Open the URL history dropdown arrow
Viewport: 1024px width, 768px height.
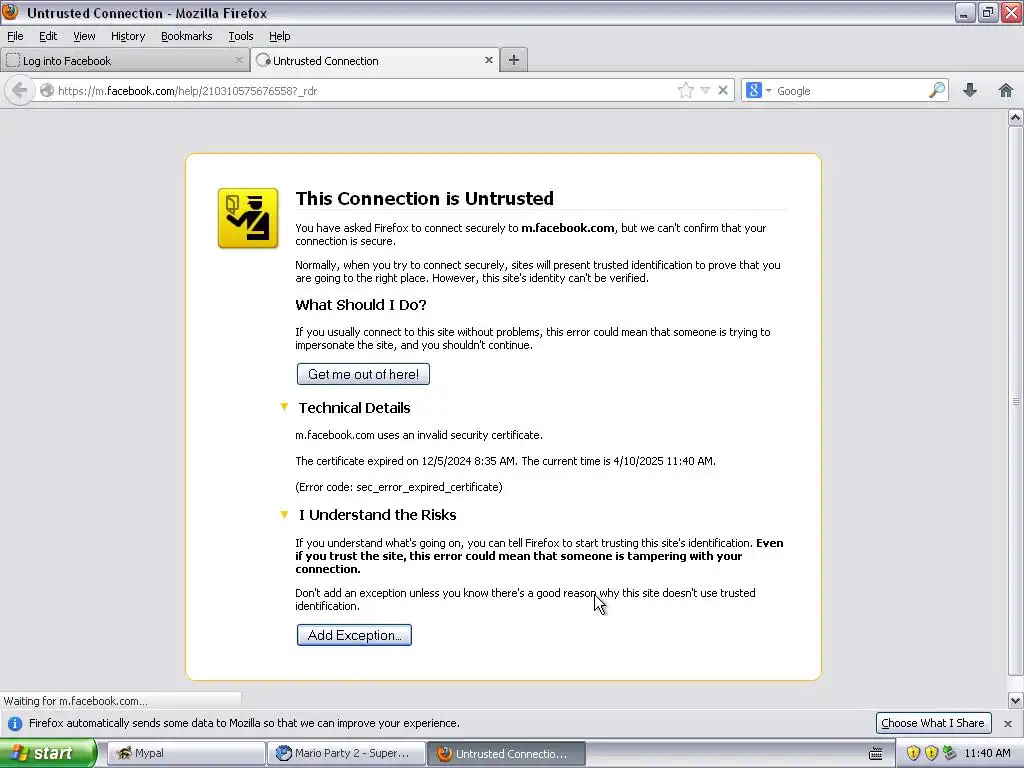tap(705, 90)
